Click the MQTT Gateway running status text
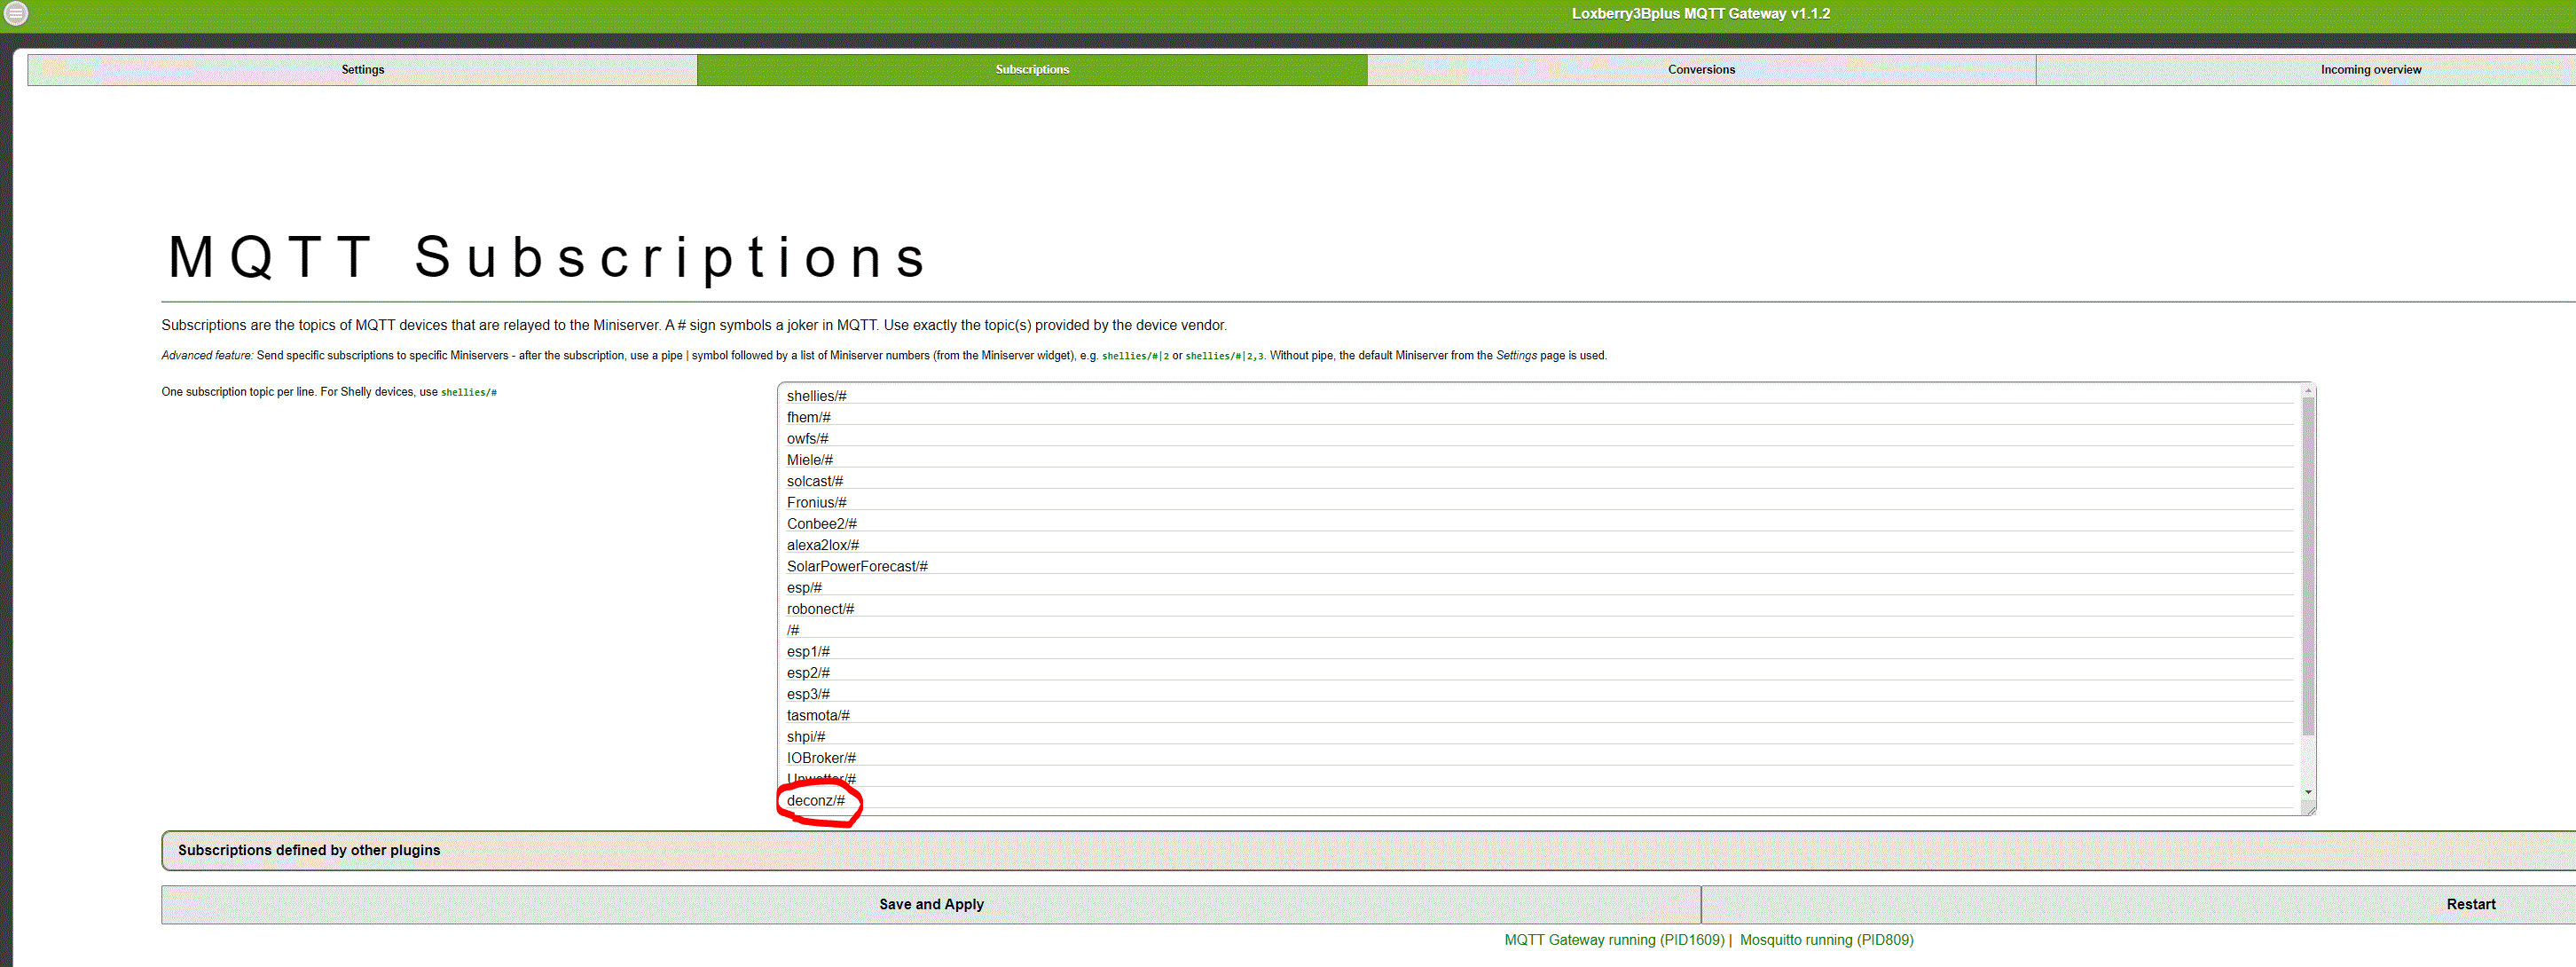 pos(1614,940)
